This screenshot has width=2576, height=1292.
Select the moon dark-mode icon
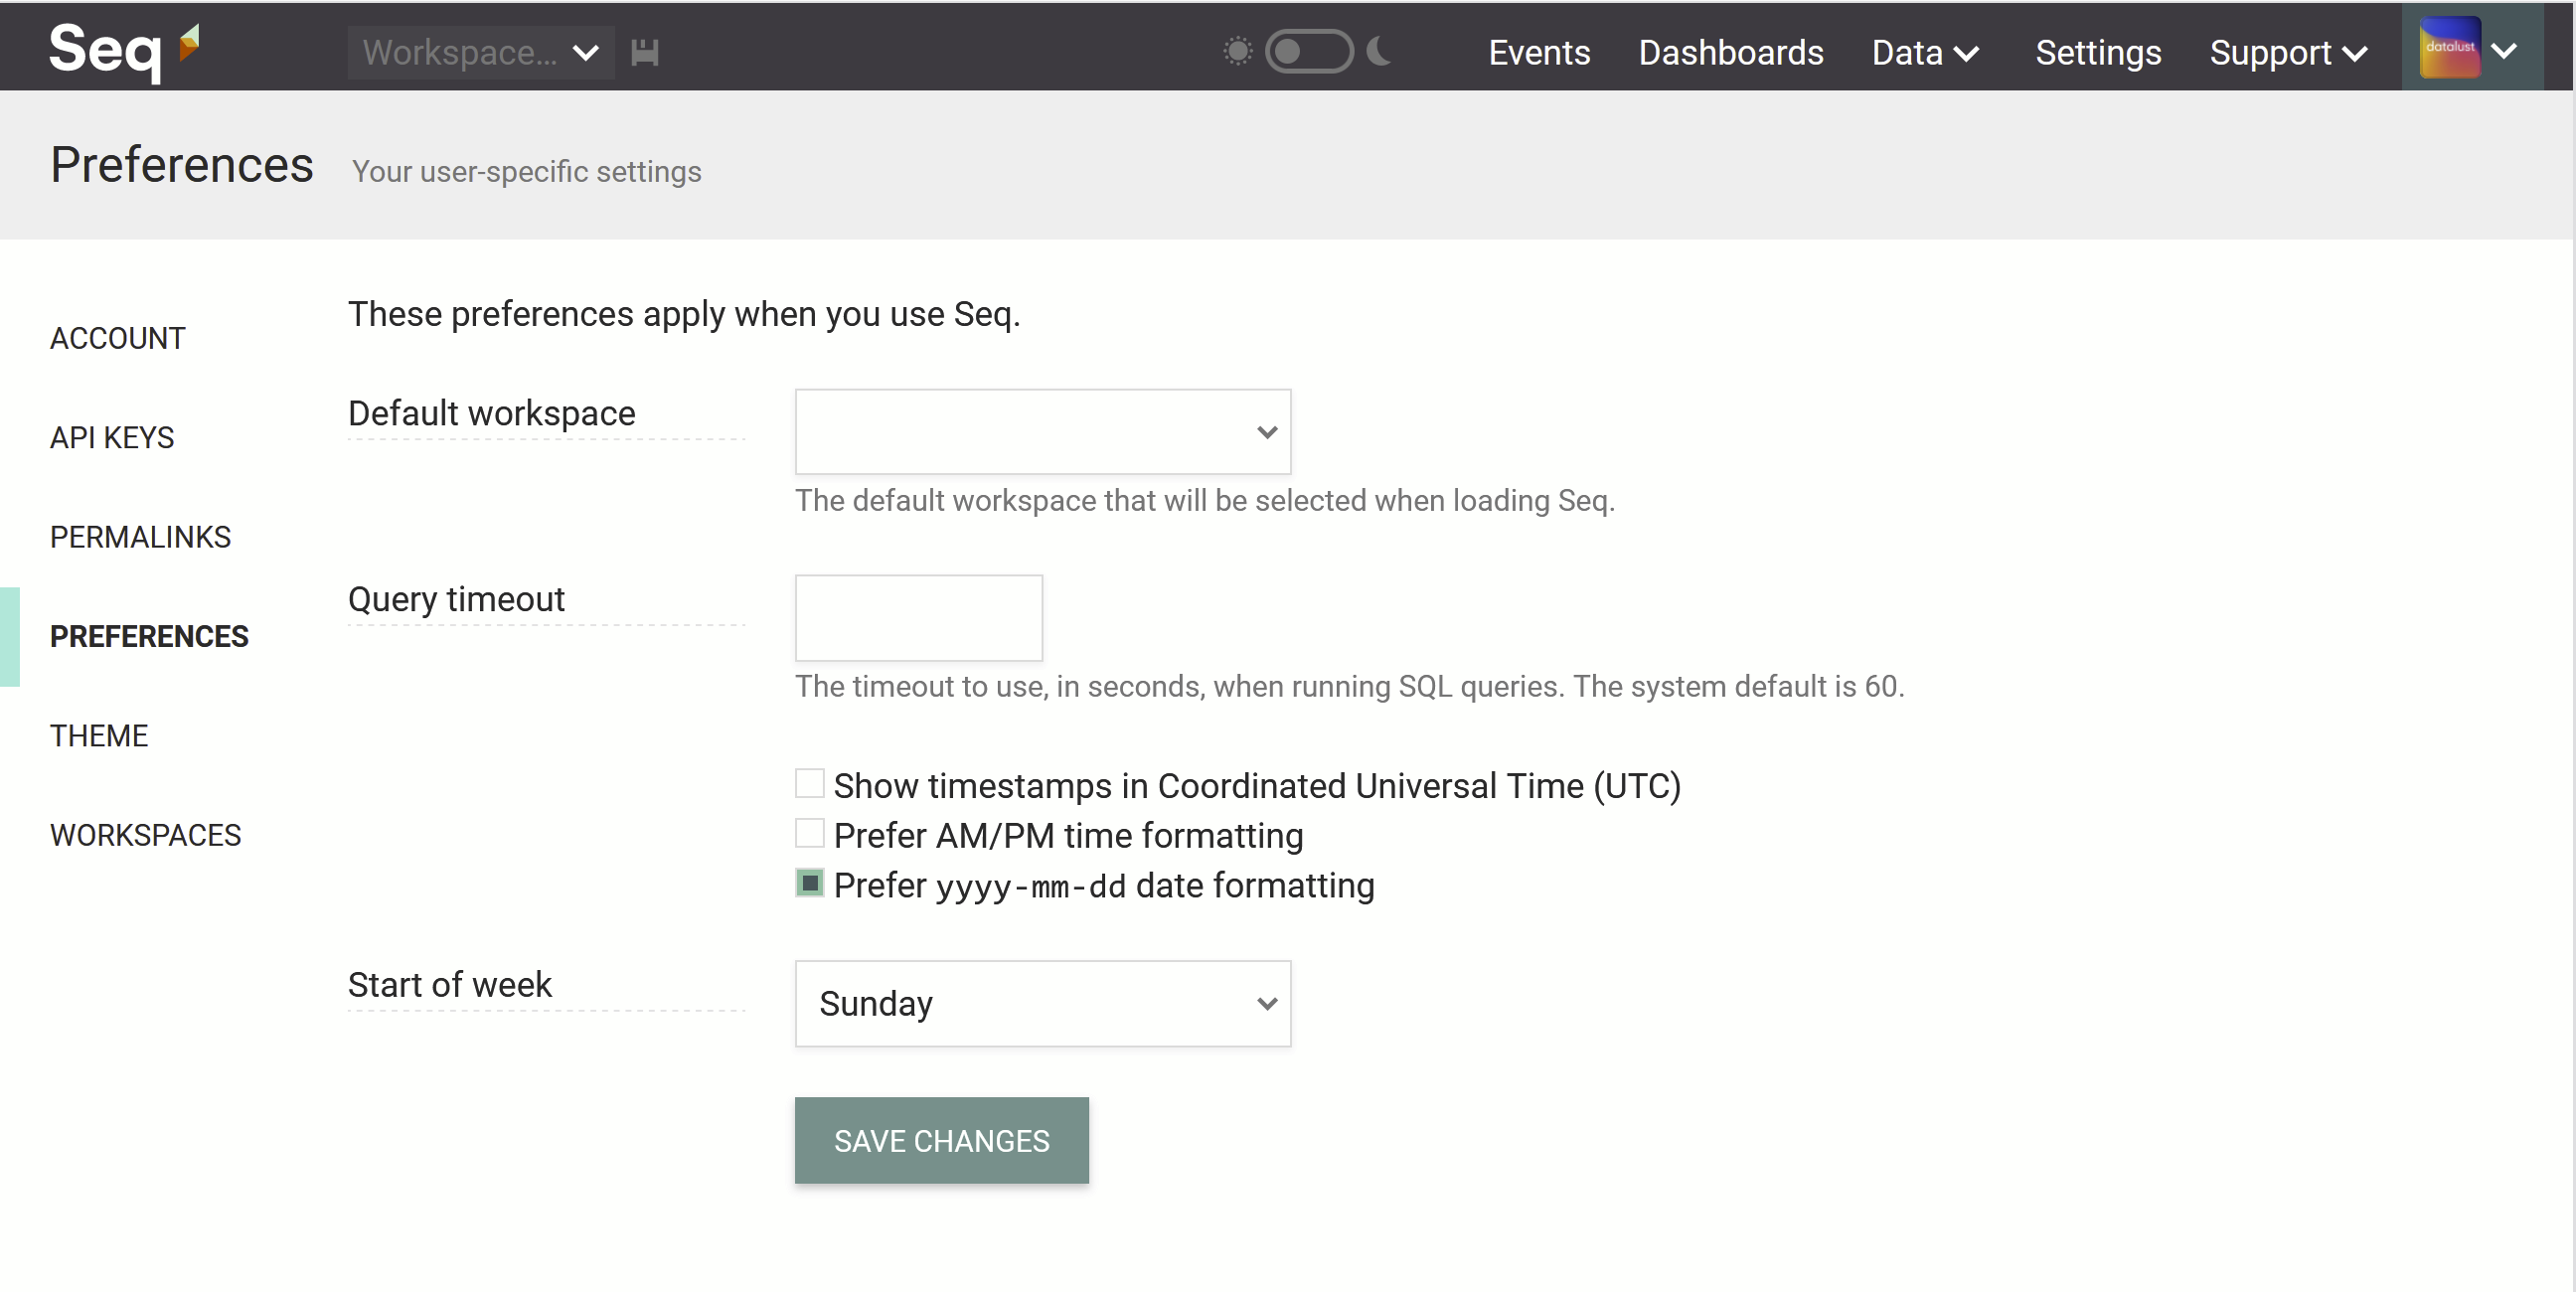[x=1380, y=51]
